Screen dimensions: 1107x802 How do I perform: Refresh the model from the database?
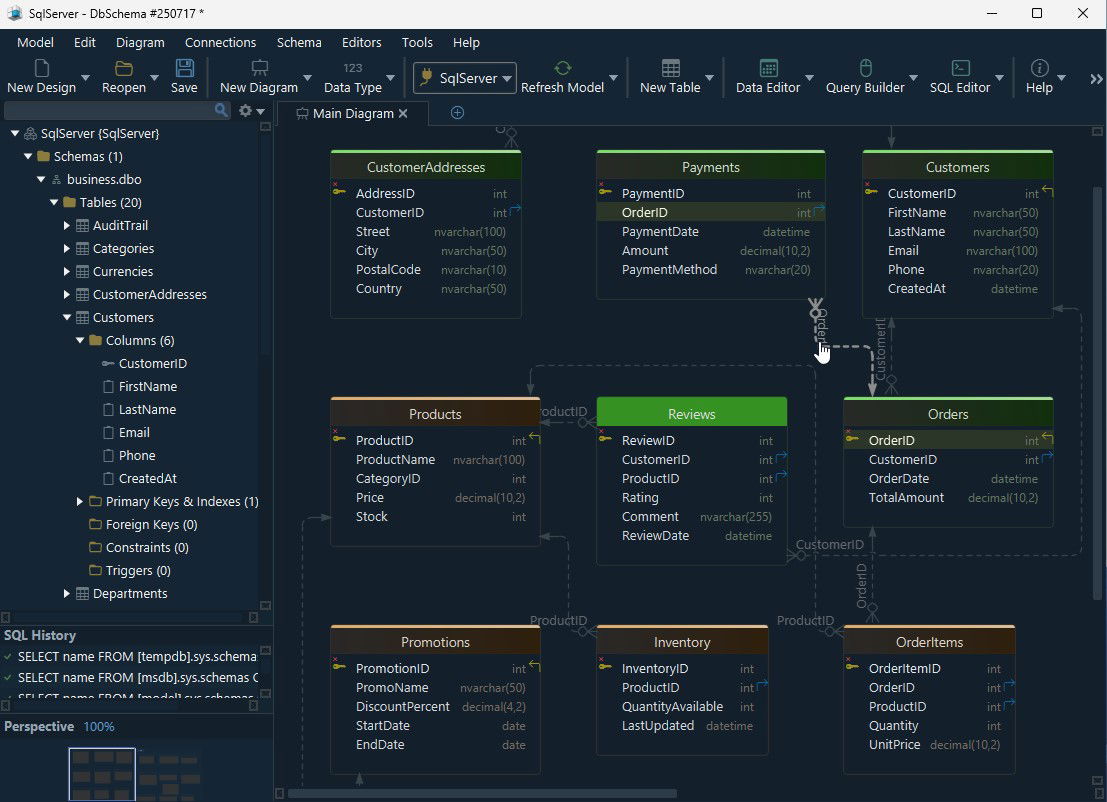[x=561, y=70]
